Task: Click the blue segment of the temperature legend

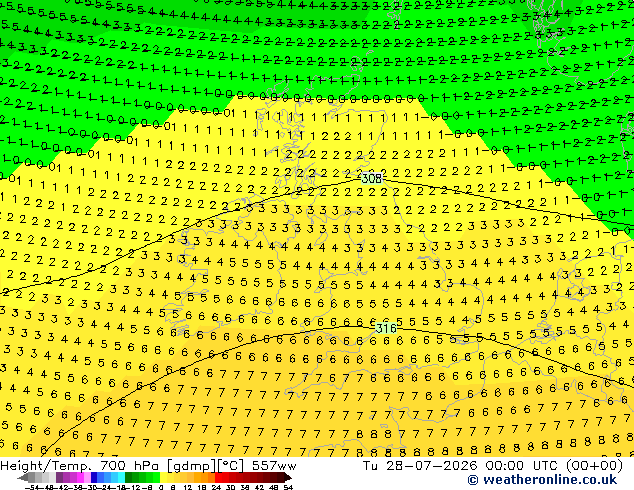Action: point(94,478)
